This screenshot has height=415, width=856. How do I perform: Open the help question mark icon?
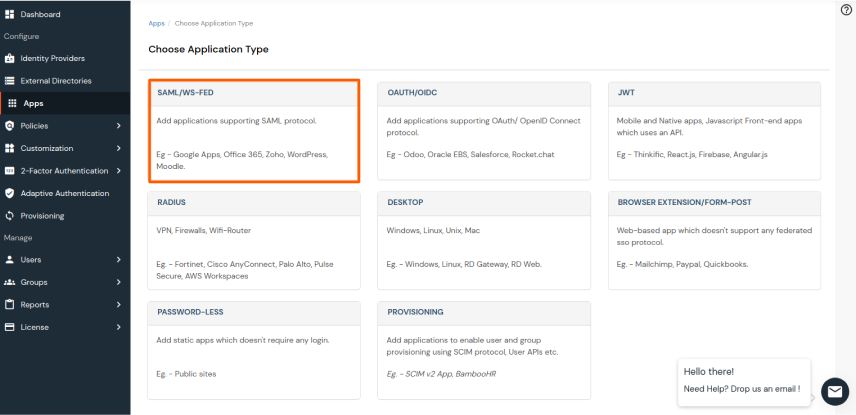[x=846, y=10]
